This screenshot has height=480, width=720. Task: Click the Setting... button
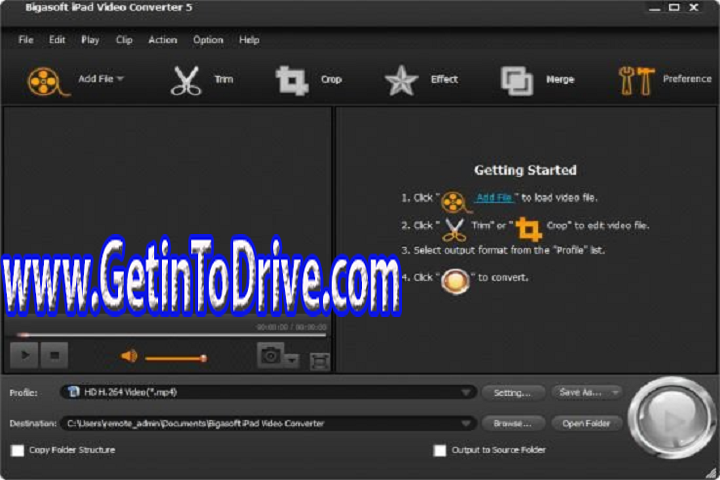(x=513, y=393)
